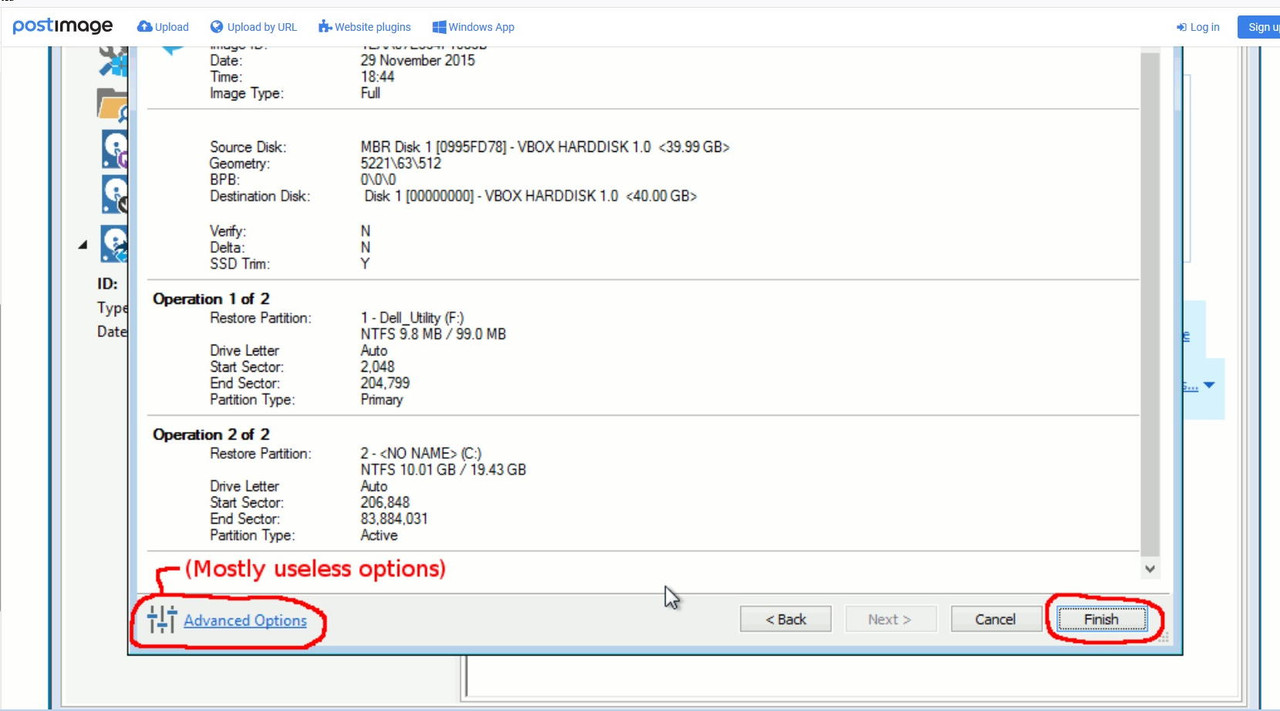
Task: Click the wrench tools icon in sidebar
Action: [113, 60]
